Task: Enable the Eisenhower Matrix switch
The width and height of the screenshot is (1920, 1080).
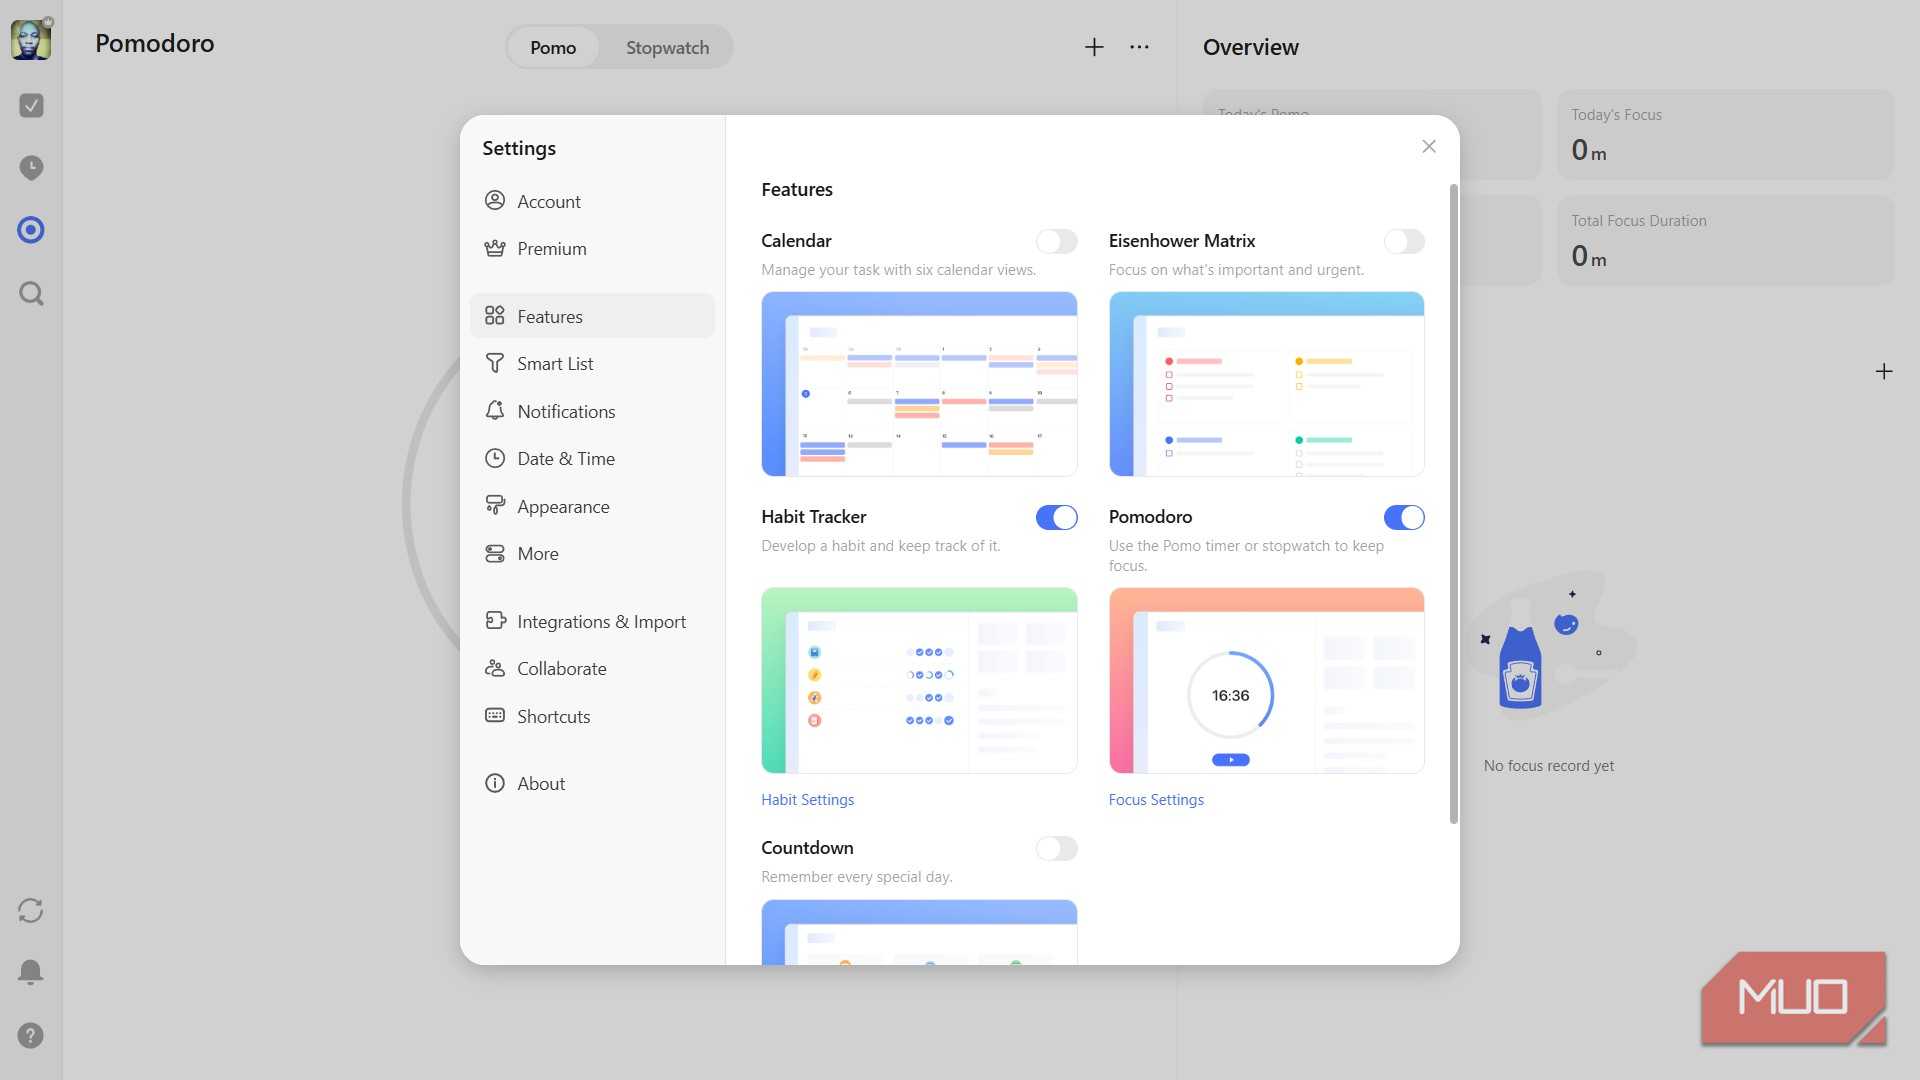Action: [x=1404, y=241]
